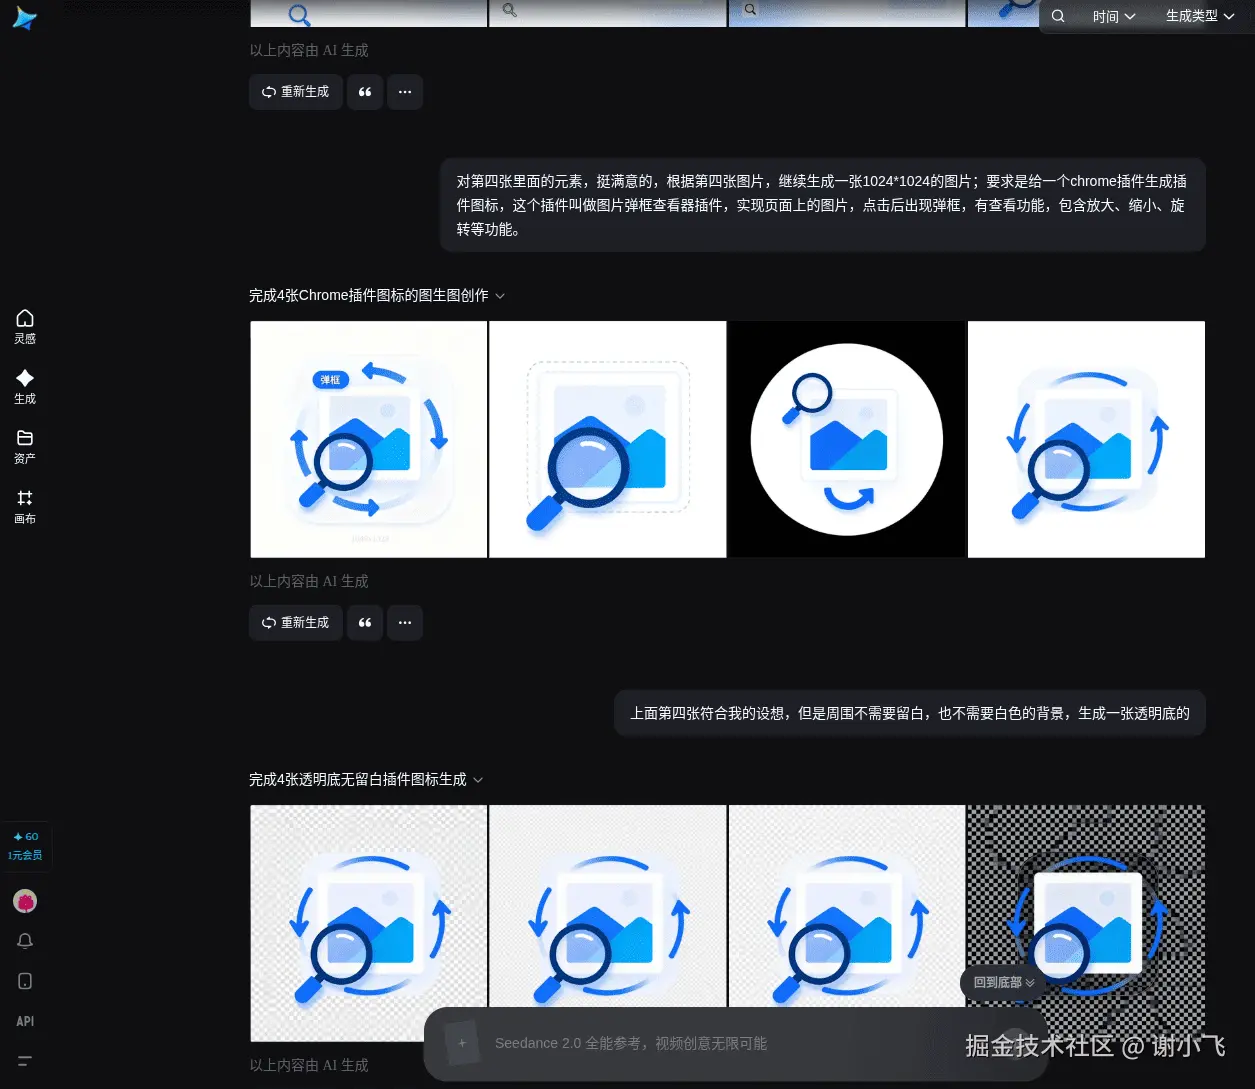The image size is (1255, 1089).
Task: Click the quote icon under the Chrome icon results
Action: (x=364, y=622)
